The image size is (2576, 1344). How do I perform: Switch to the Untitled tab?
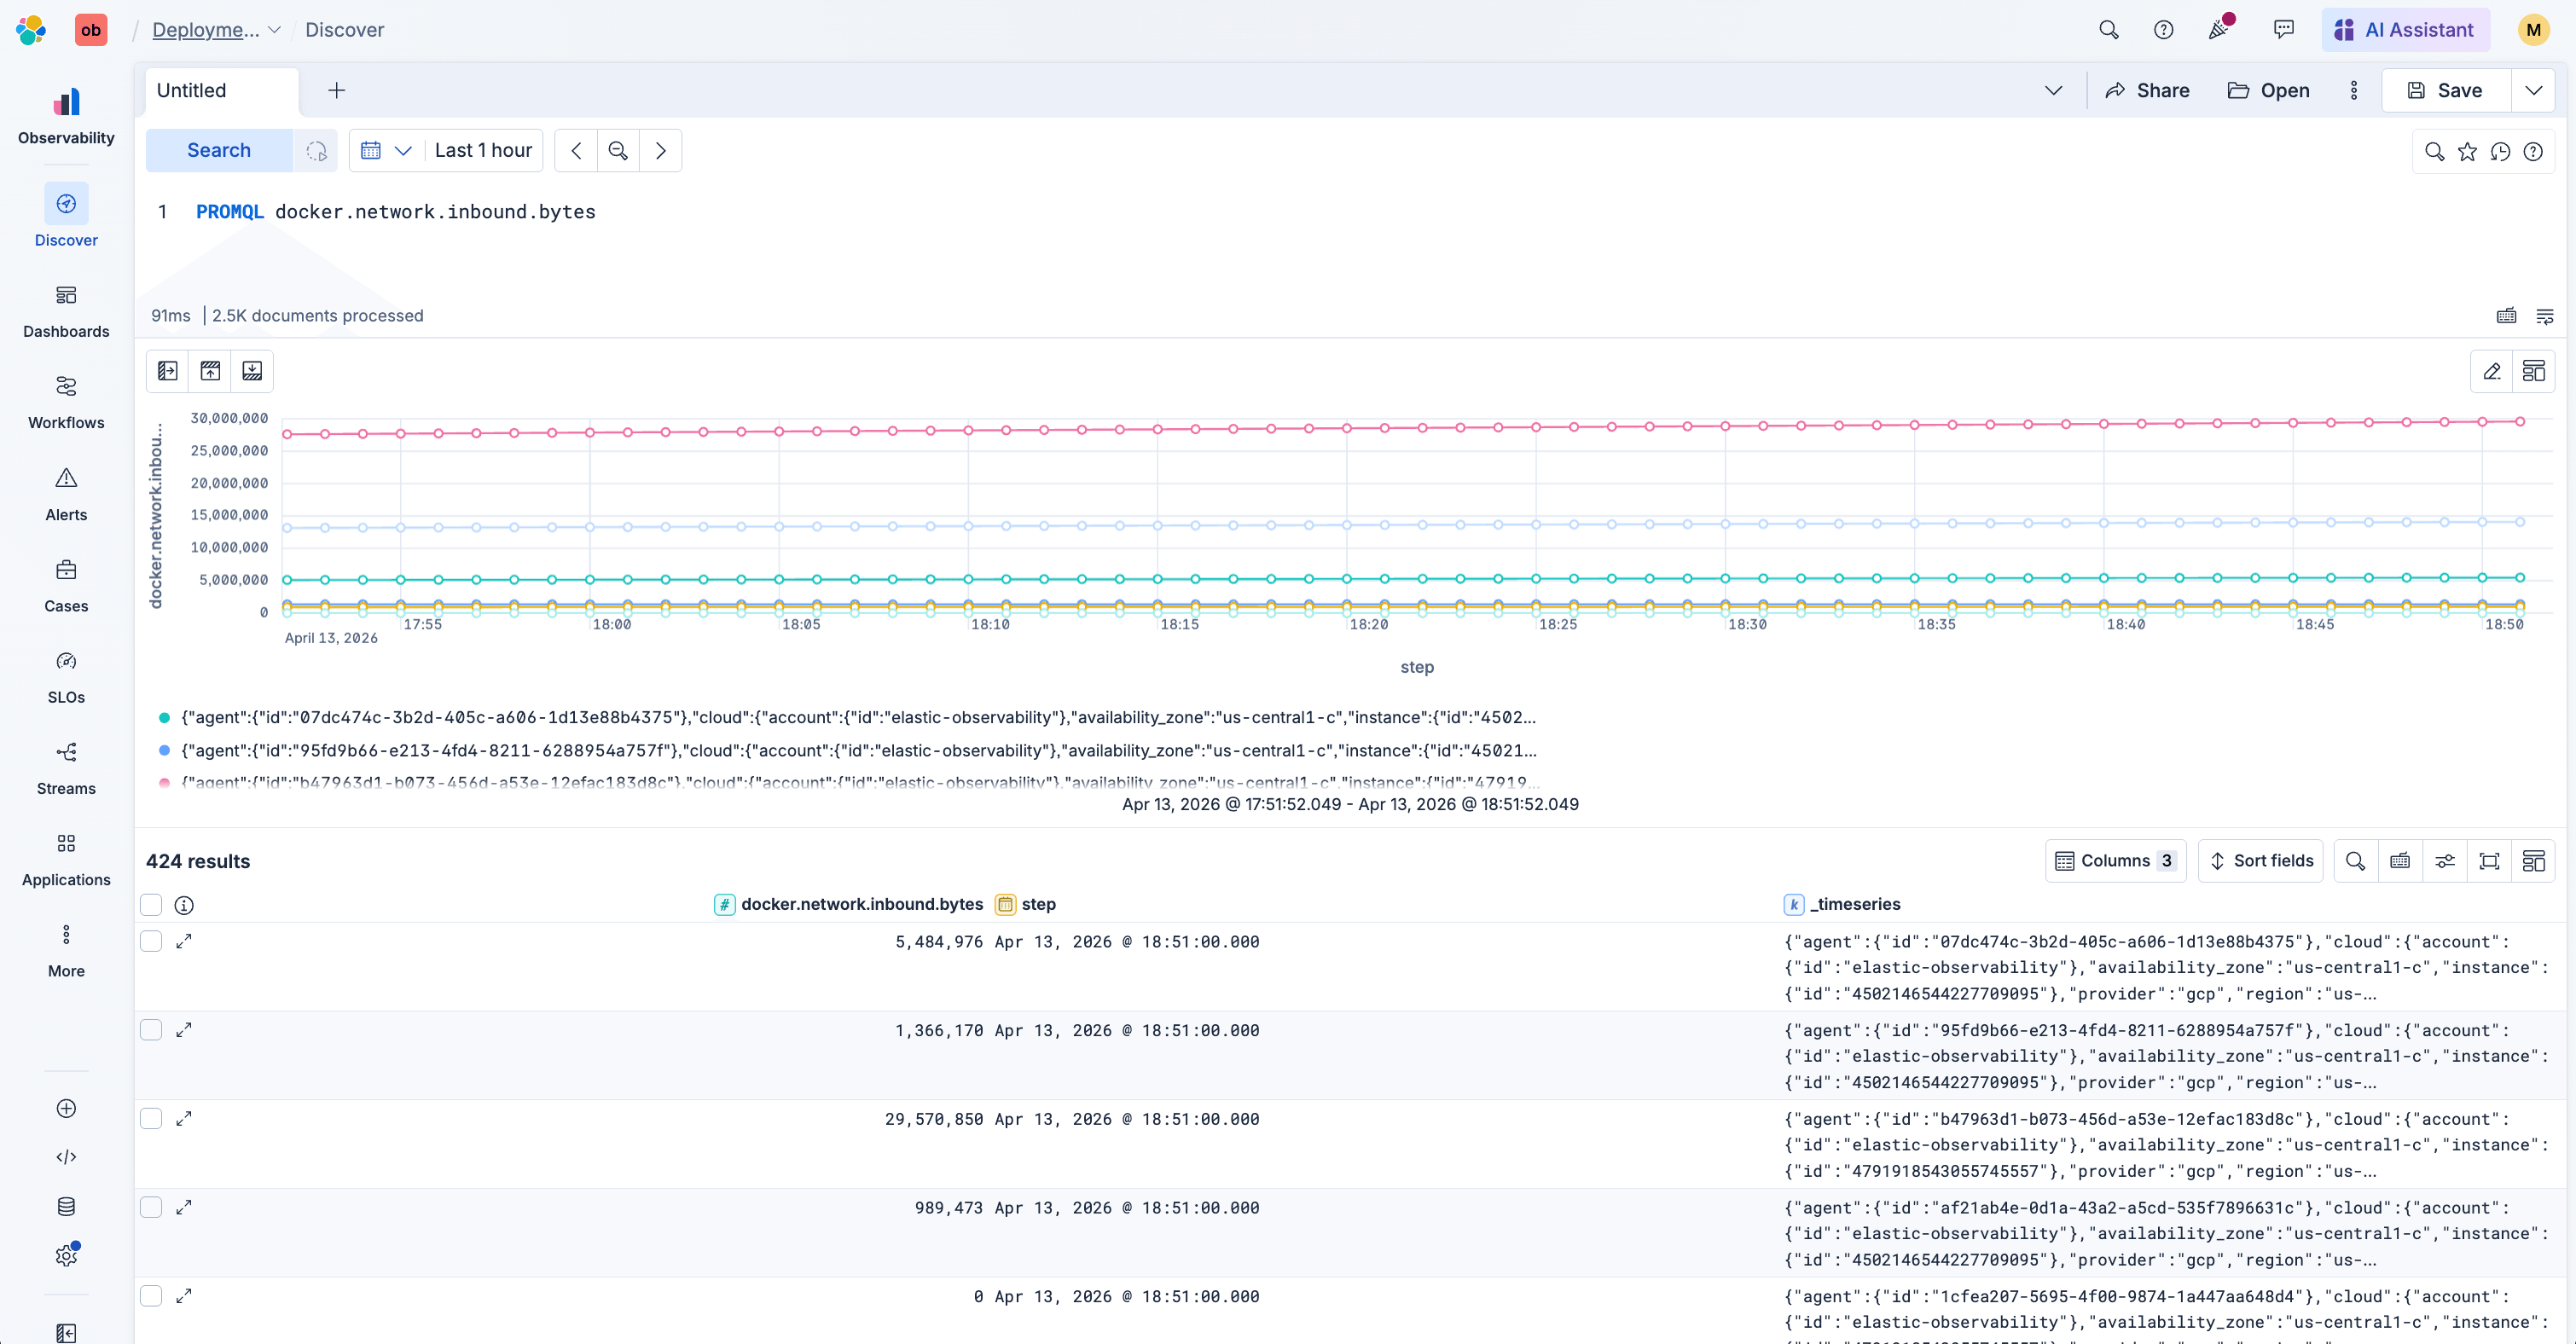pos(192,90)
